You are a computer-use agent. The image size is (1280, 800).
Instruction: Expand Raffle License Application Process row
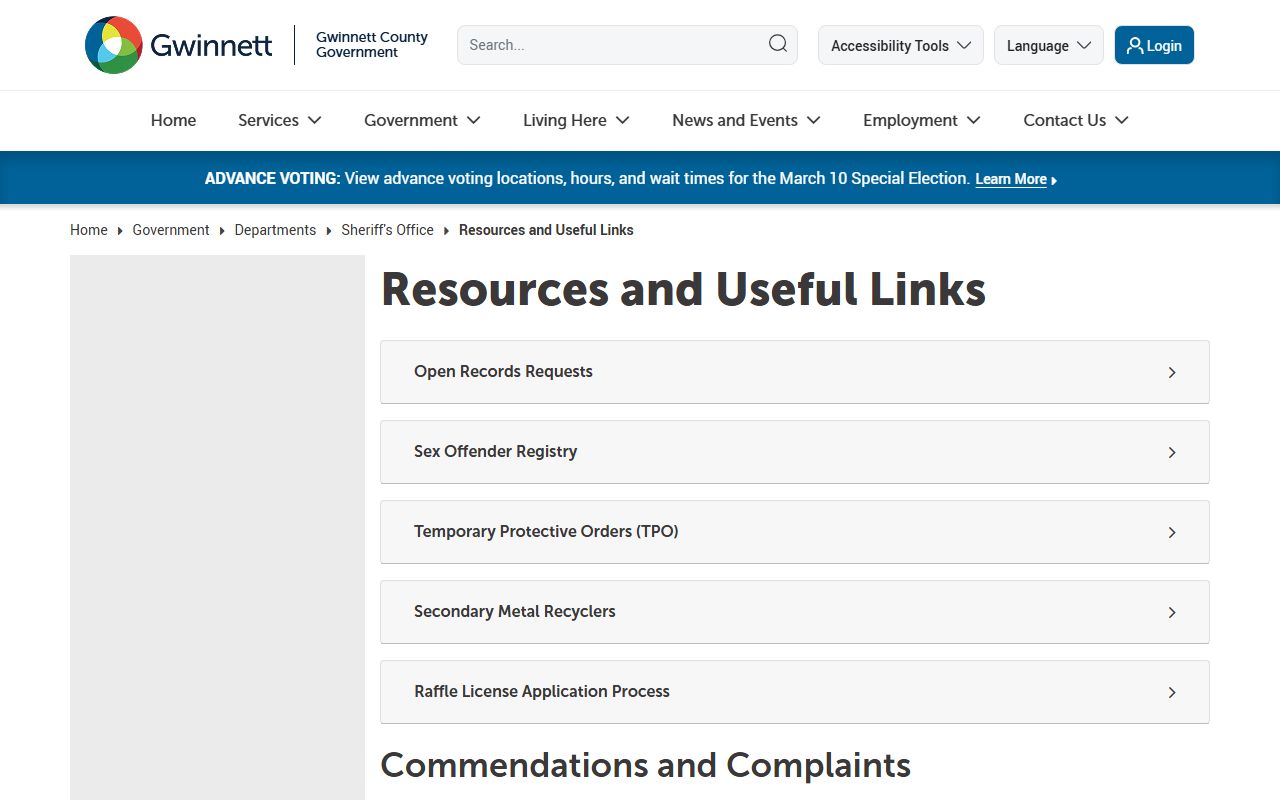(x=795, y=692)
